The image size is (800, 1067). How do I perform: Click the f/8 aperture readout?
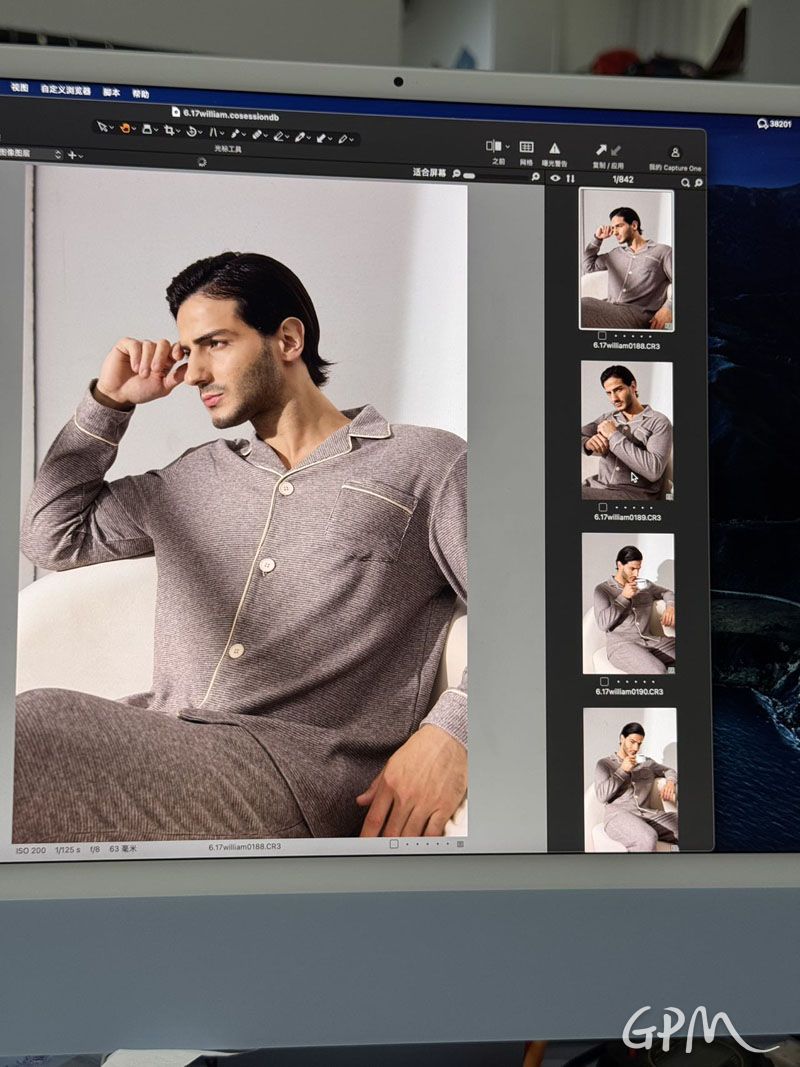[95, 849]
